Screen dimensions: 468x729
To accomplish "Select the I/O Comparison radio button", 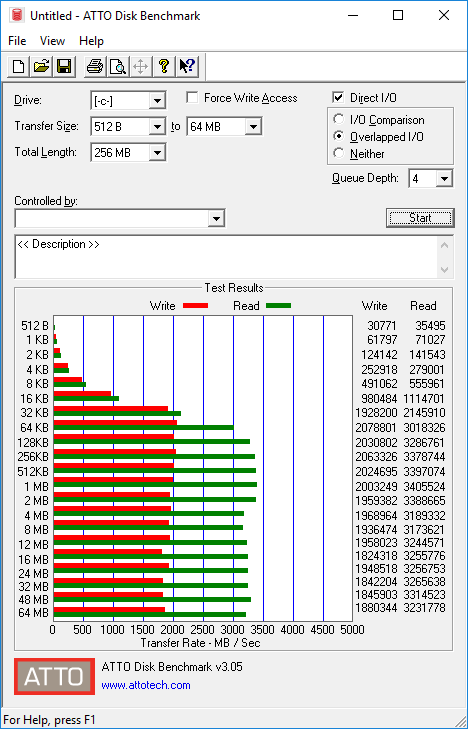I will tap(339, 119).
